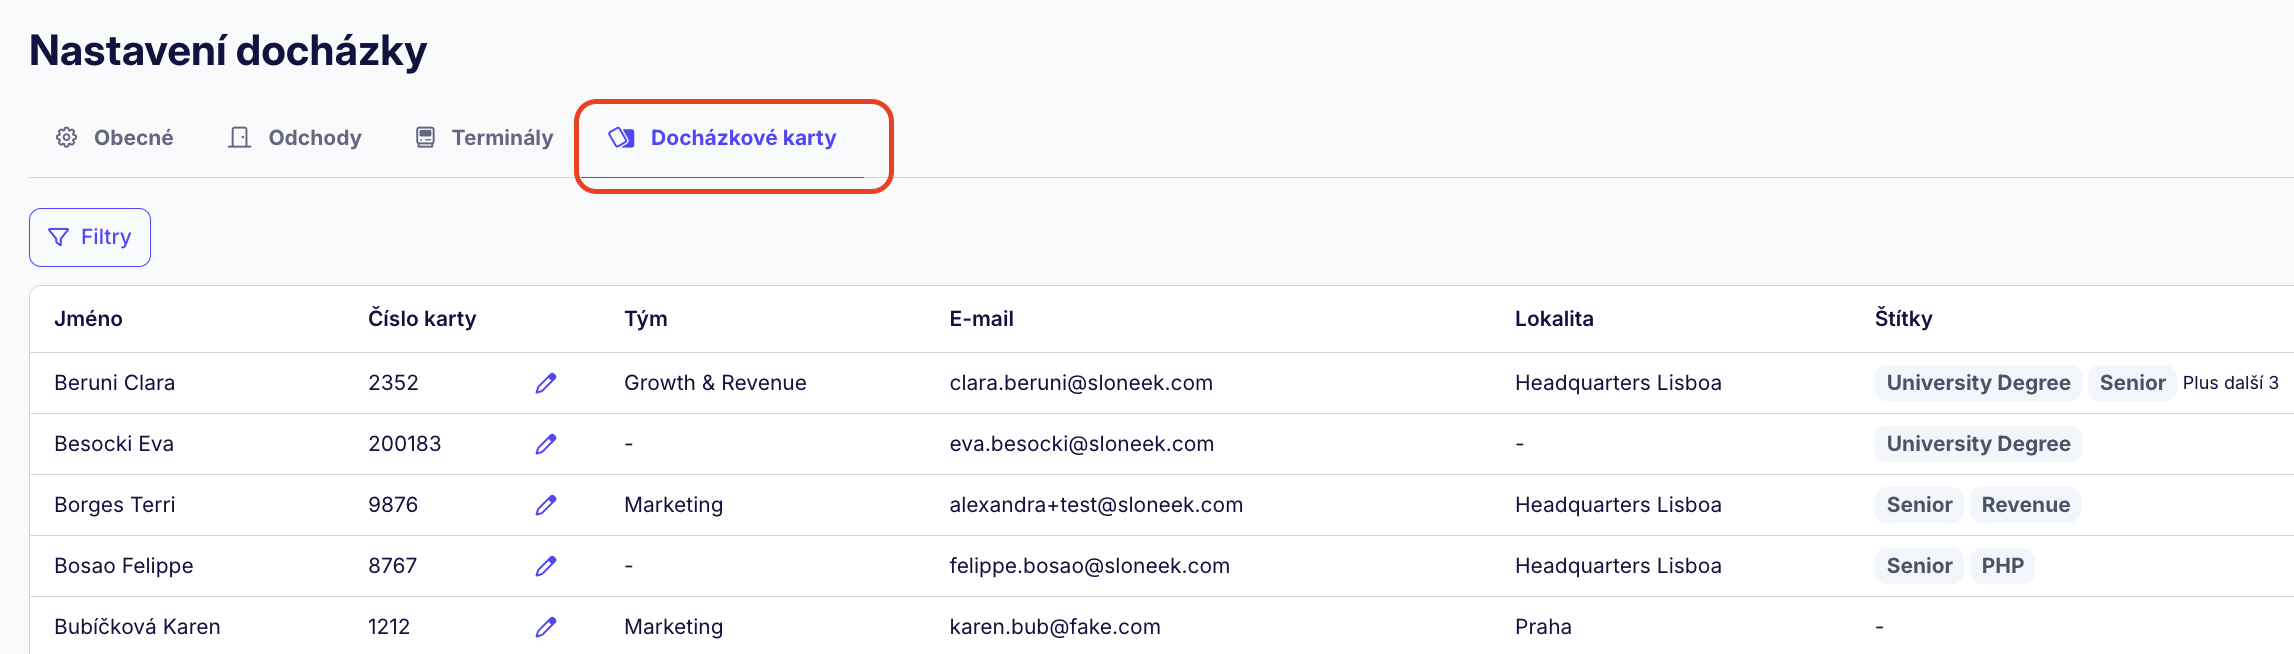Open the Odchody tab

(x=314, y=138)
